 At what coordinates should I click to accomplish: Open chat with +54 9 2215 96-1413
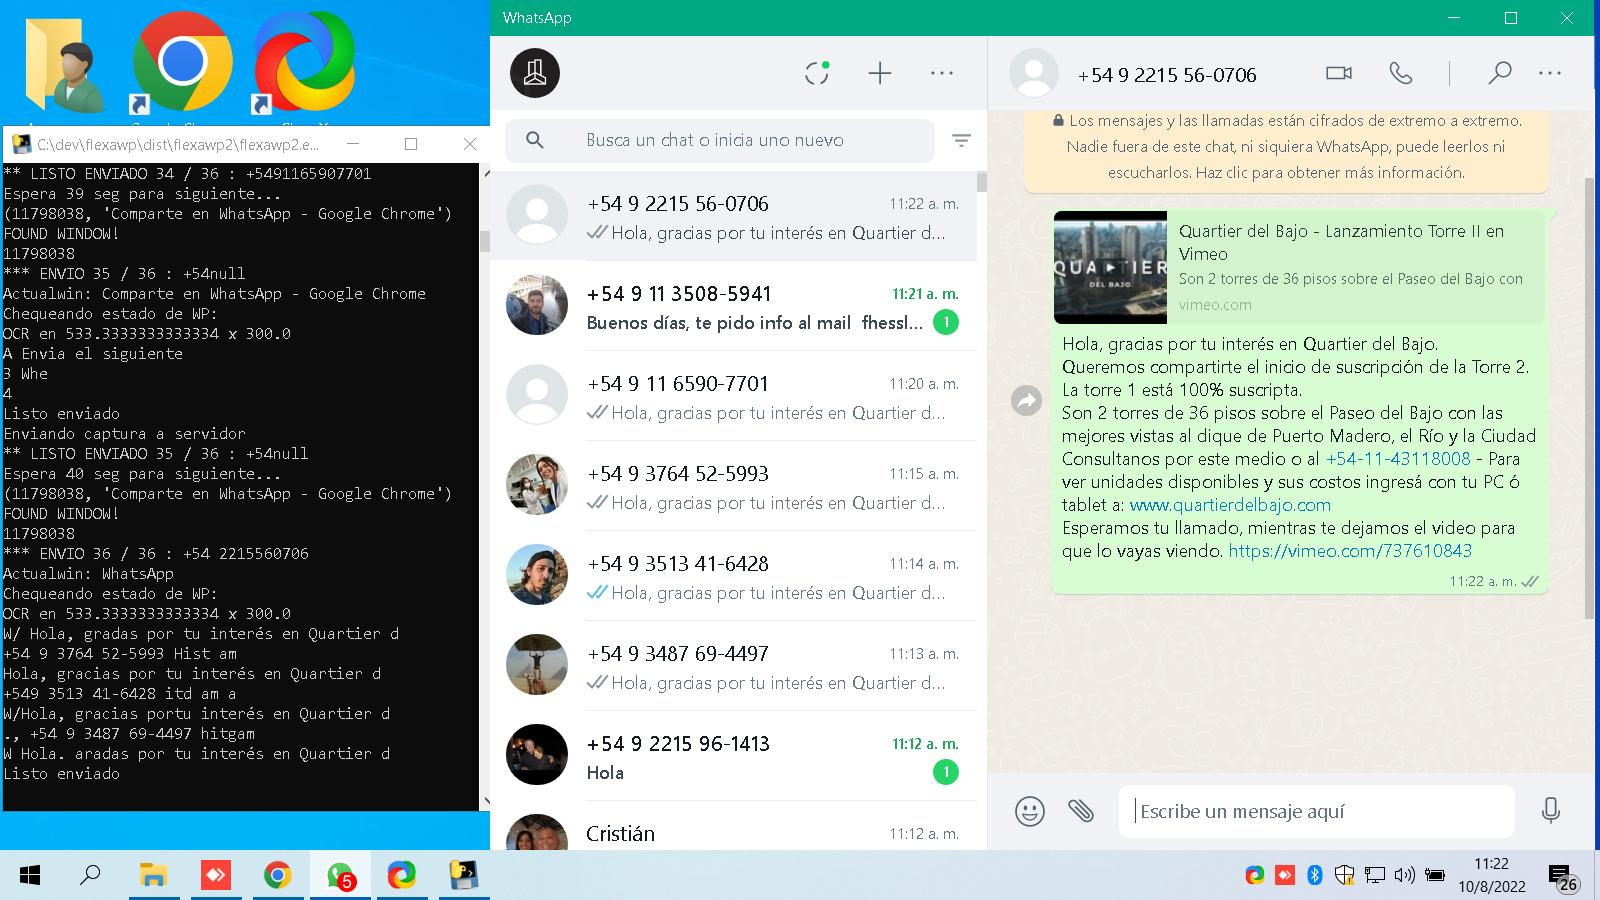pos(733,756)
